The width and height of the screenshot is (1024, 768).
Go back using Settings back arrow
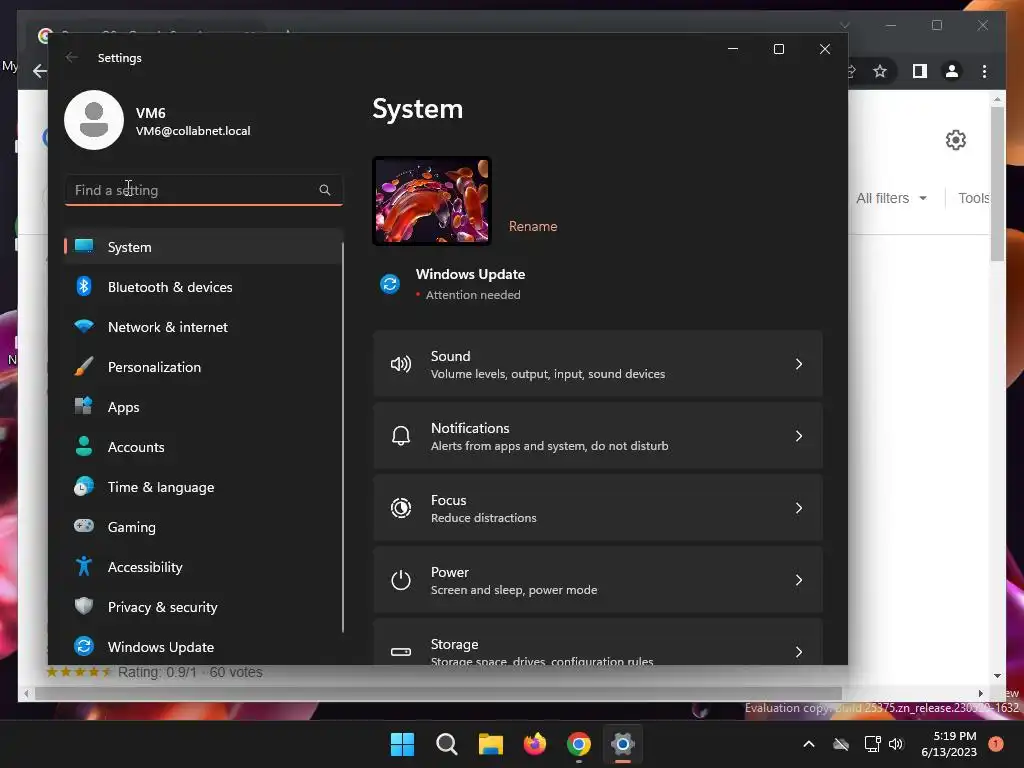point(72,57)
